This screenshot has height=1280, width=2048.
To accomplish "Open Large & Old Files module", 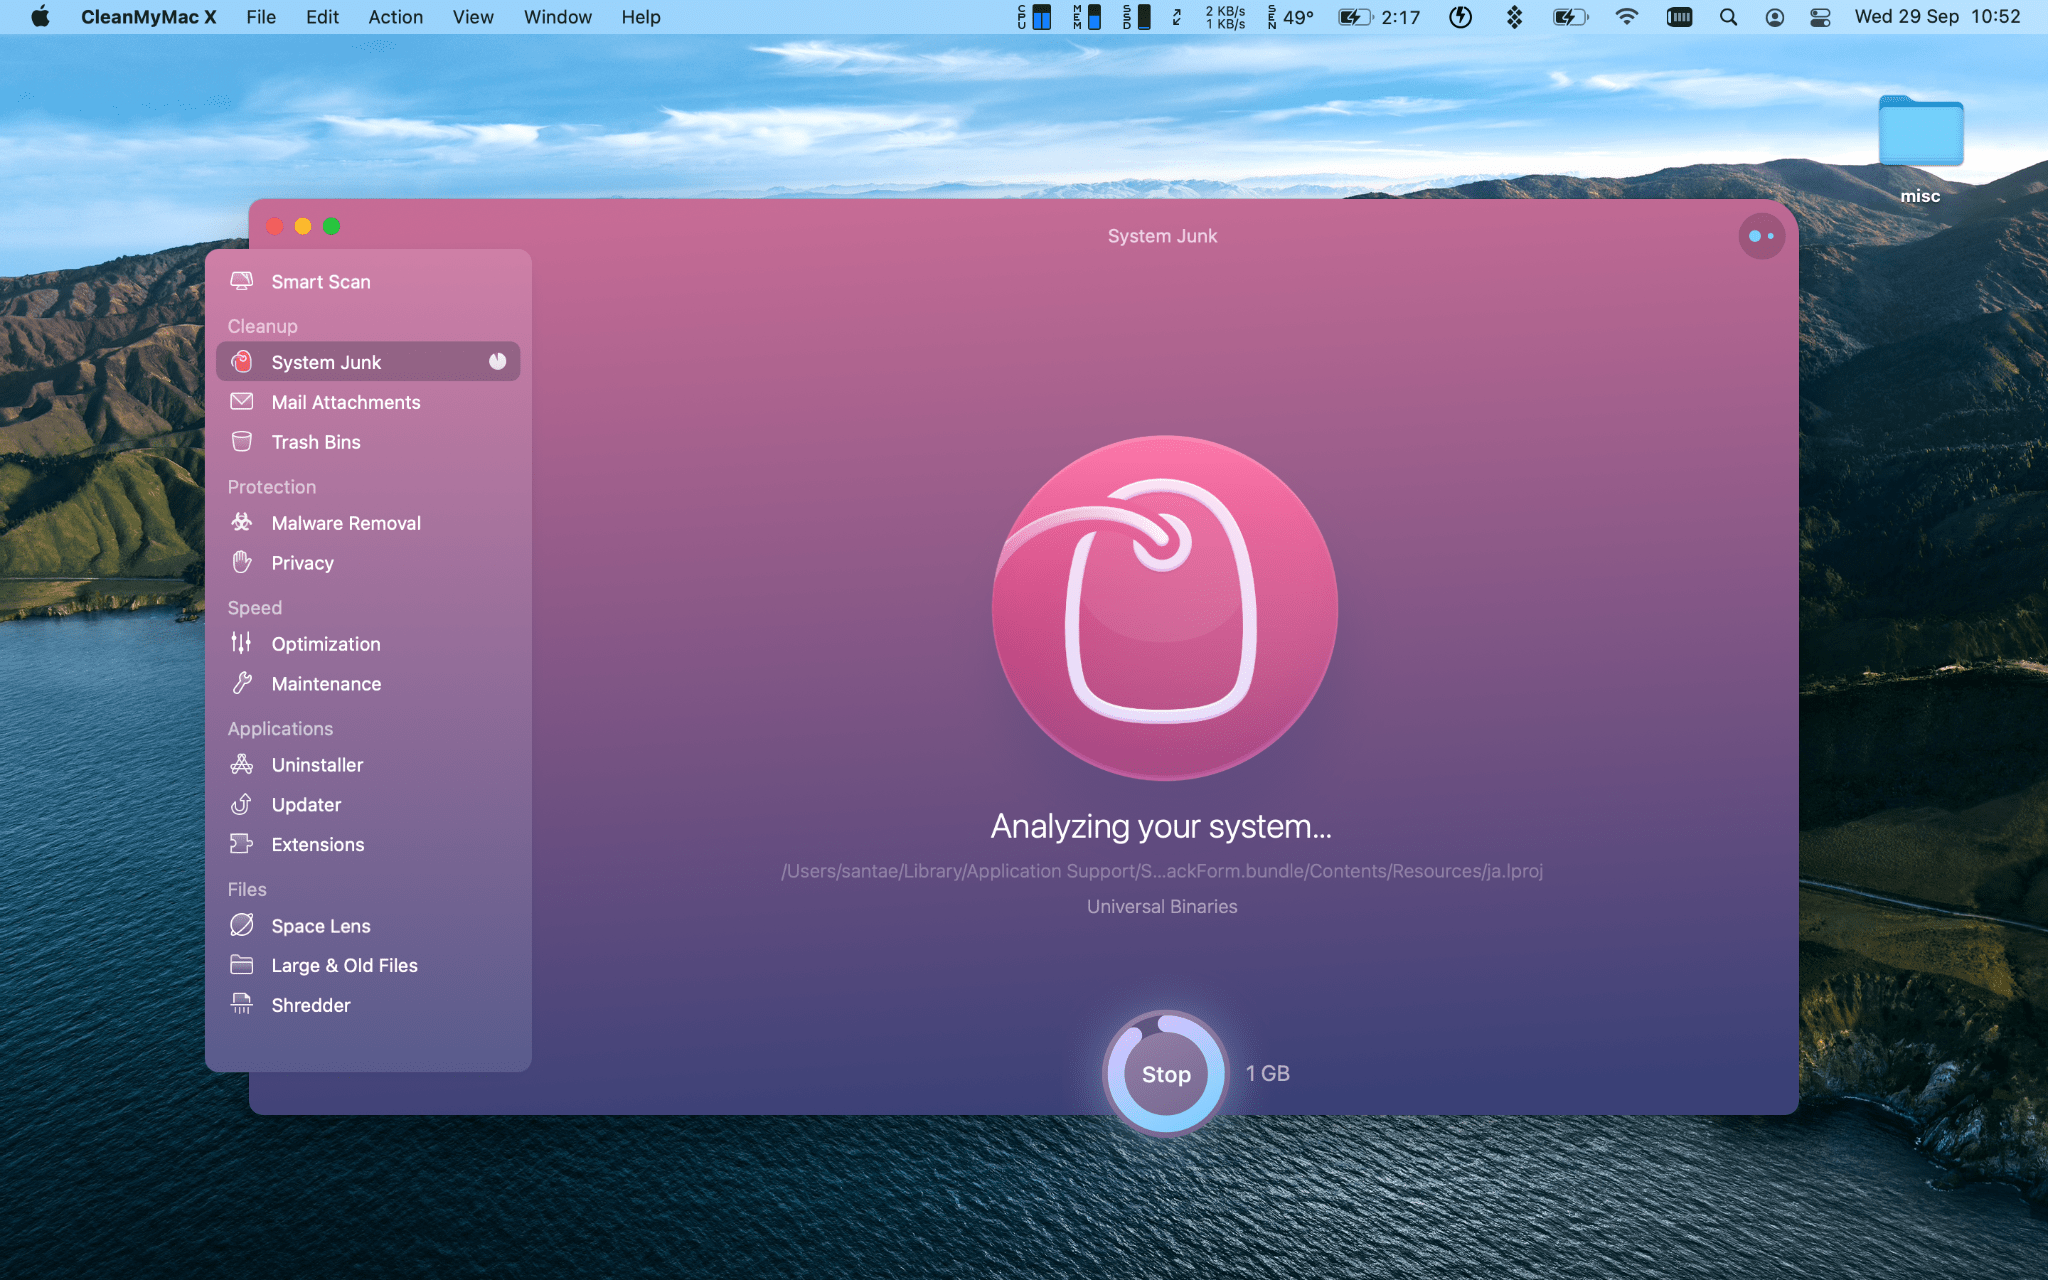I will click(x=368, y=965).
